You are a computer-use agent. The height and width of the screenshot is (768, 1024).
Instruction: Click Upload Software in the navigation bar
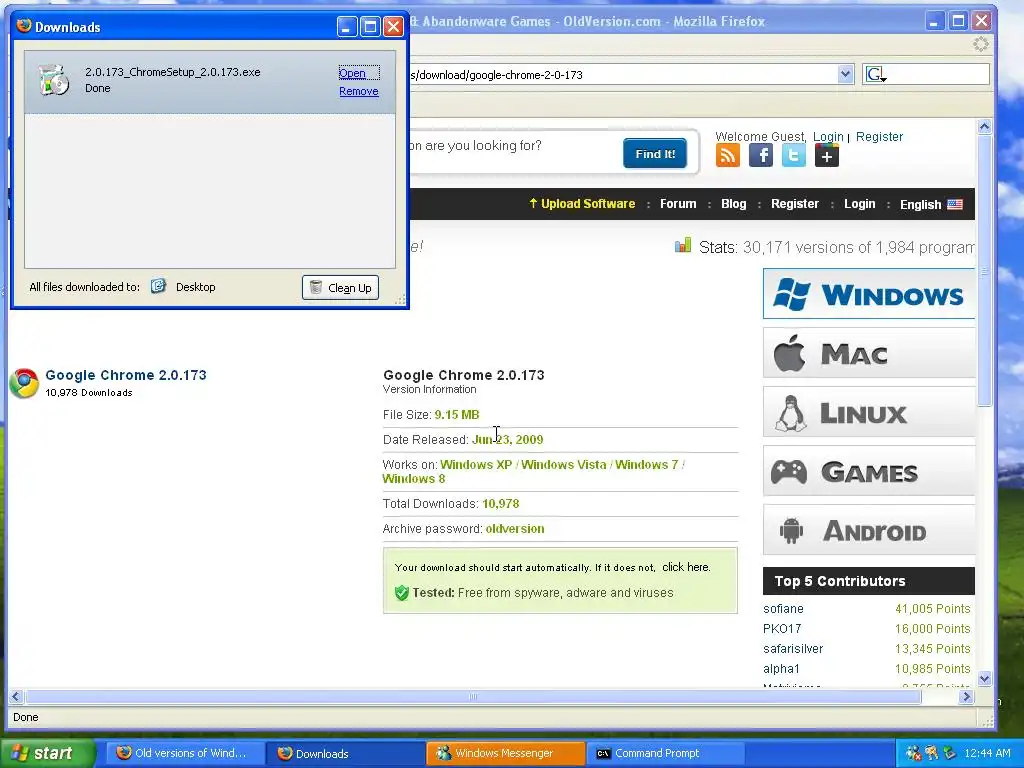pos(582,204)
